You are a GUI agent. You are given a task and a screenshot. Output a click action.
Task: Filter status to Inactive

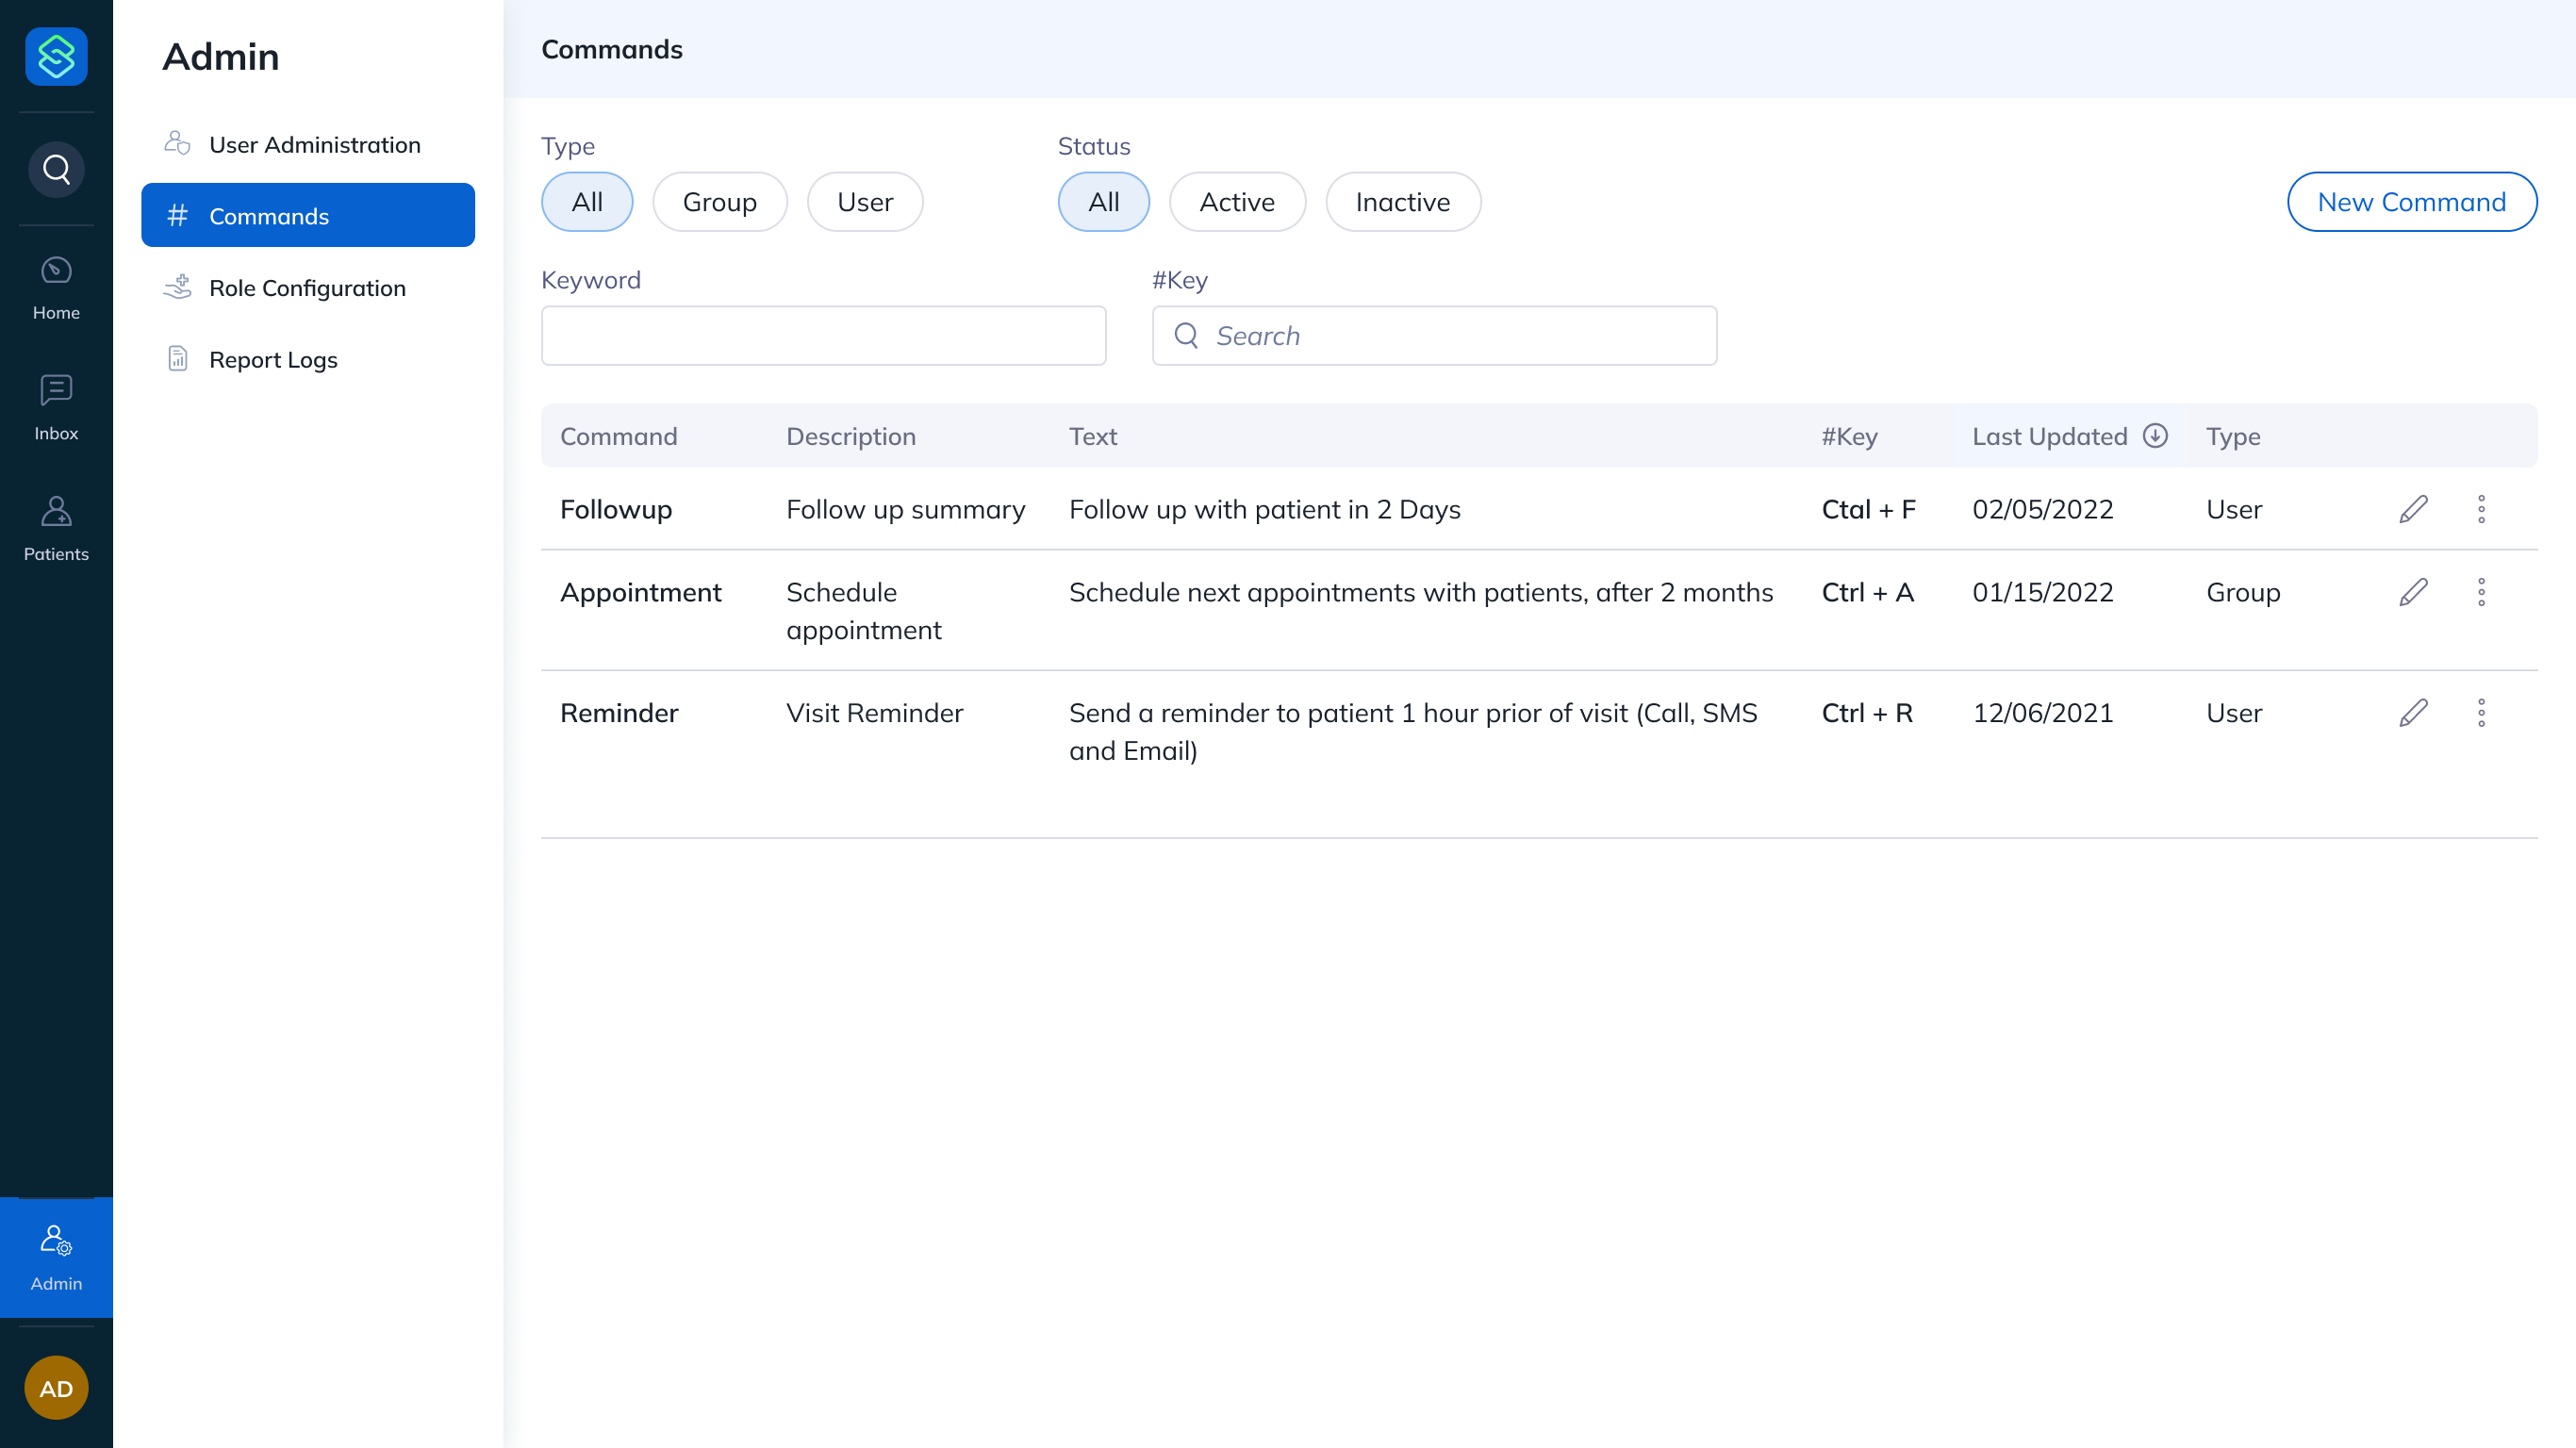tap(1403, 201)
